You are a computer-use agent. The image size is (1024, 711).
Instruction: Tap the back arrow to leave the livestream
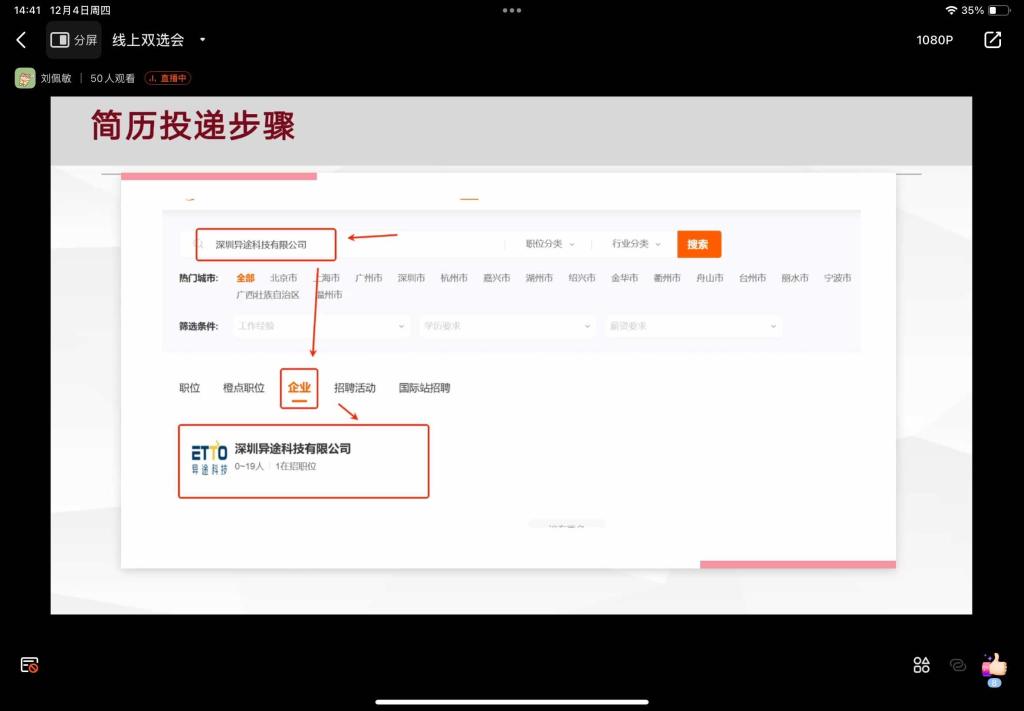(21, 40)
